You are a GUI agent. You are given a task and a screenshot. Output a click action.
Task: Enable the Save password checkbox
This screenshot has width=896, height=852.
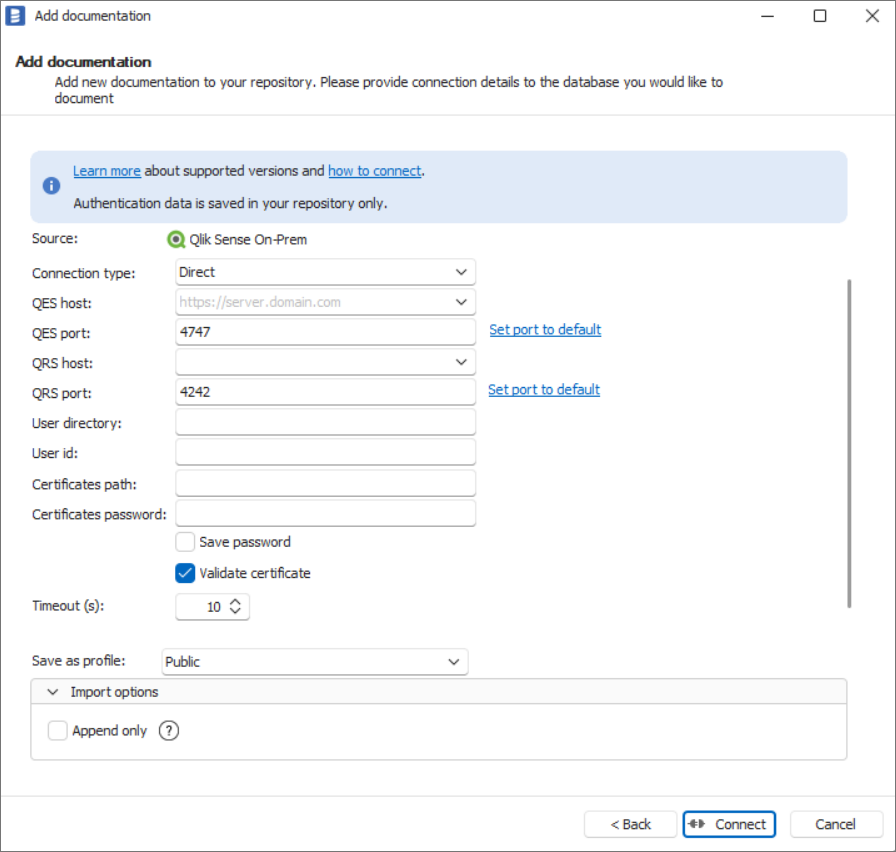pos(185,542)
